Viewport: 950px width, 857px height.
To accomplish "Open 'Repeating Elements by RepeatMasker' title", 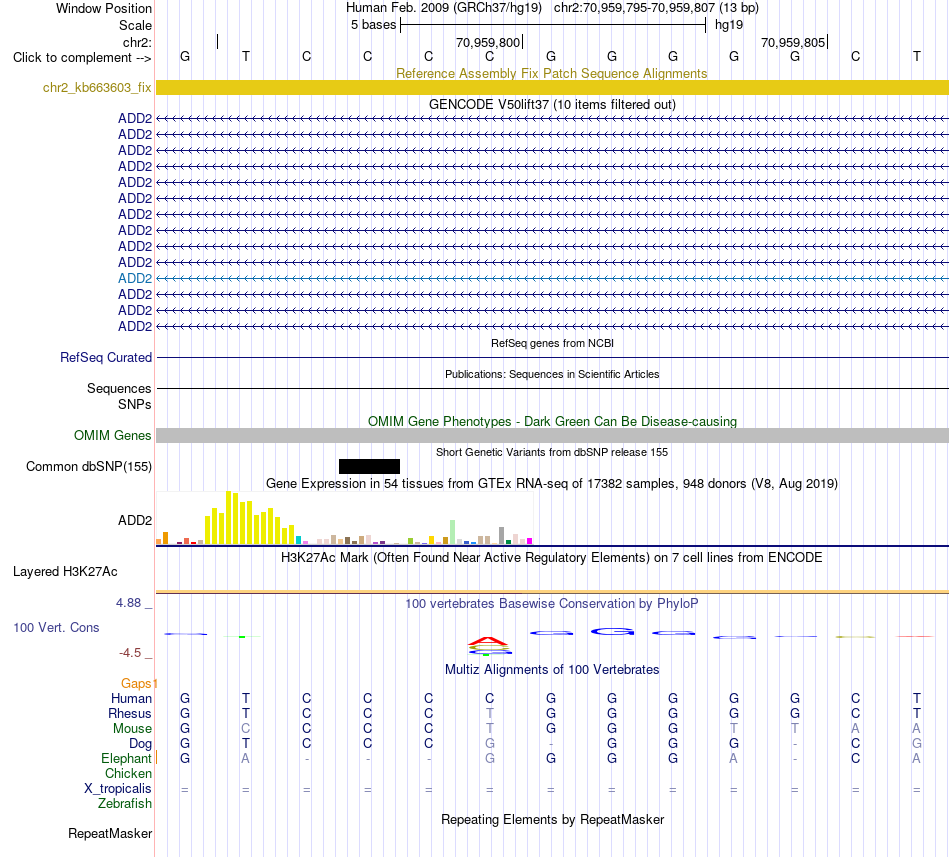I will click(552, 819).
